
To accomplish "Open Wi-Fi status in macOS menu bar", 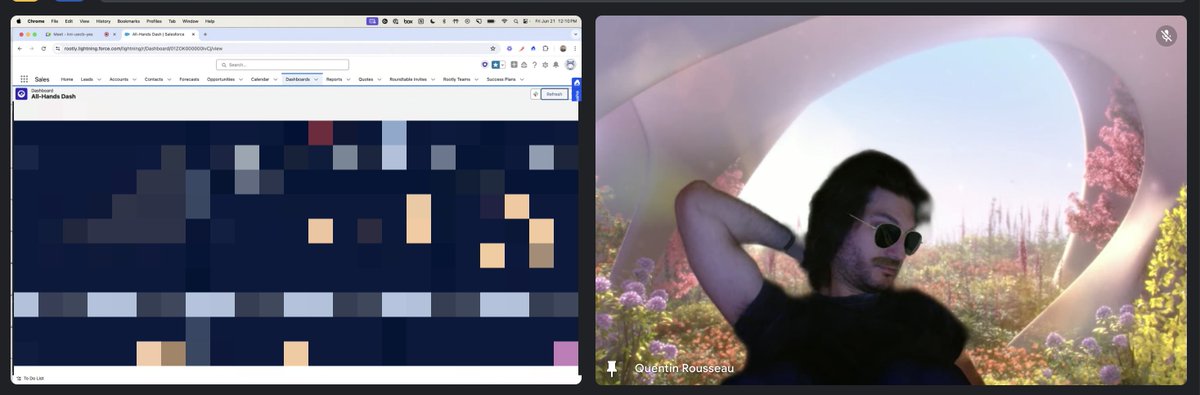I will [x=504, y=21].
